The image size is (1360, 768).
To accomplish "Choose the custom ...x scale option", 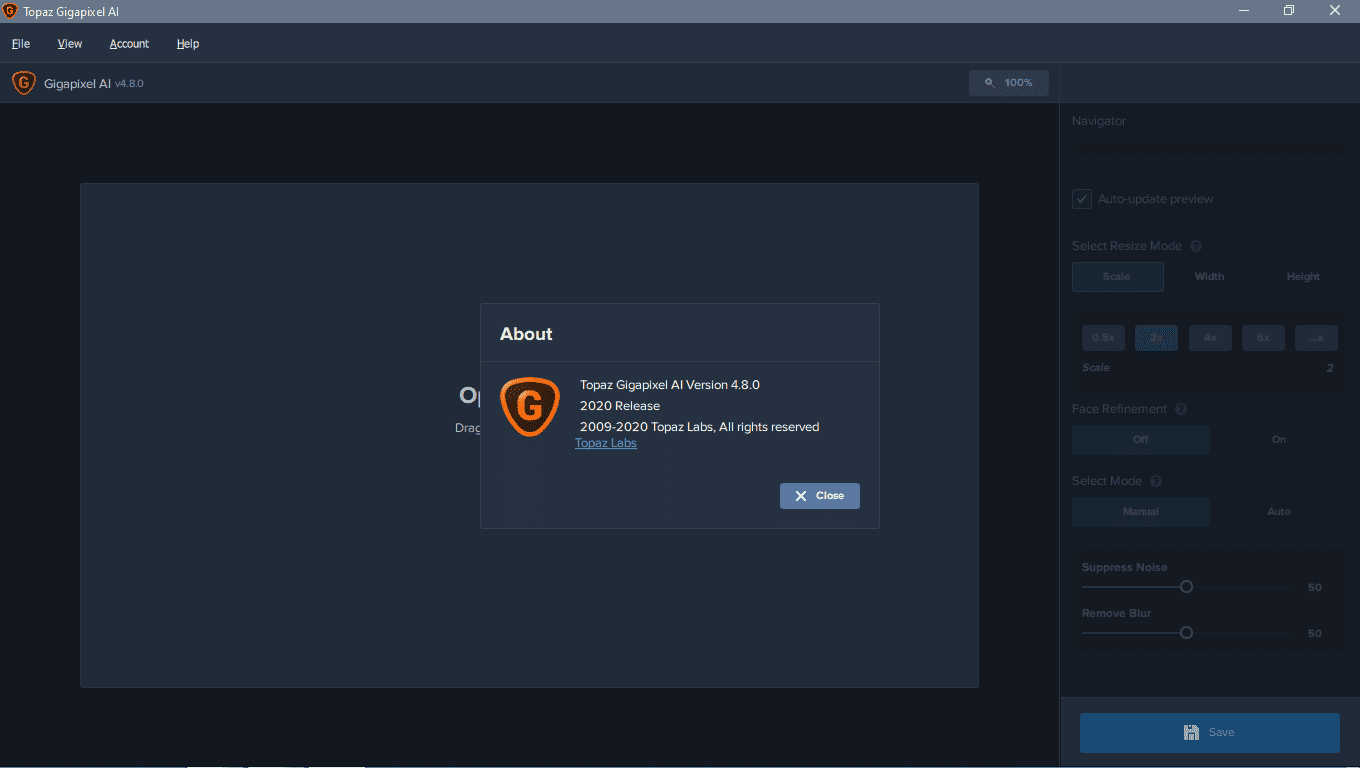I will pos(1316,338).
